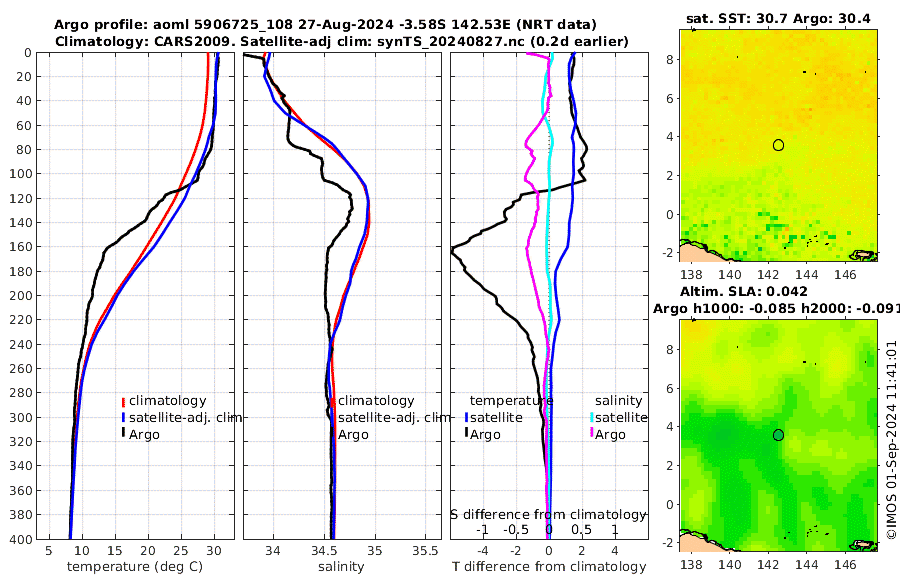This screenshot has height=580, width=900.
Task: Click the salinity tick label '35.5'
Action: point(425,551)
